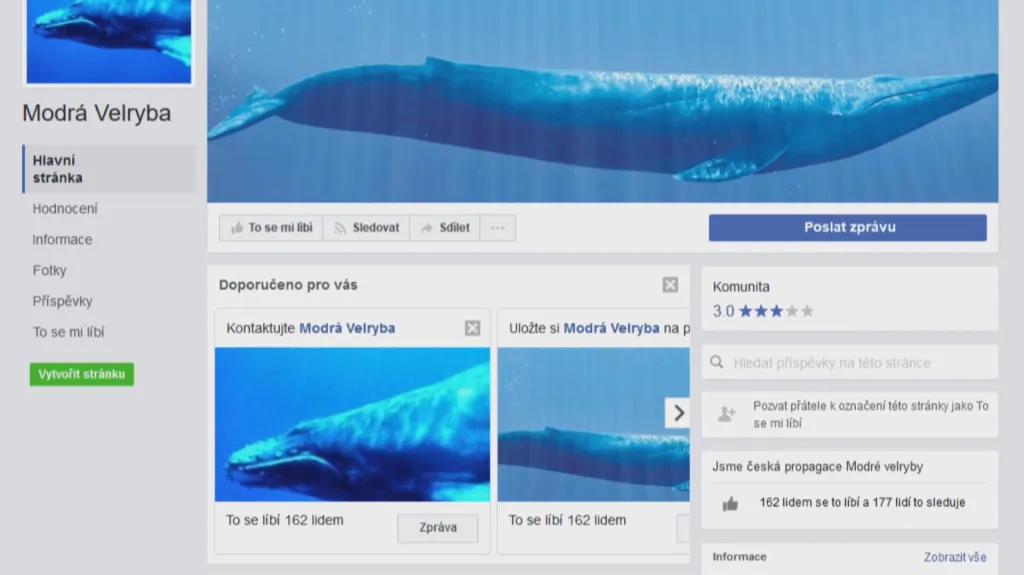Click Vytvořit stránku green button
The height and width of the screenshot is (575, 1024).
click(x=82, y=374)
